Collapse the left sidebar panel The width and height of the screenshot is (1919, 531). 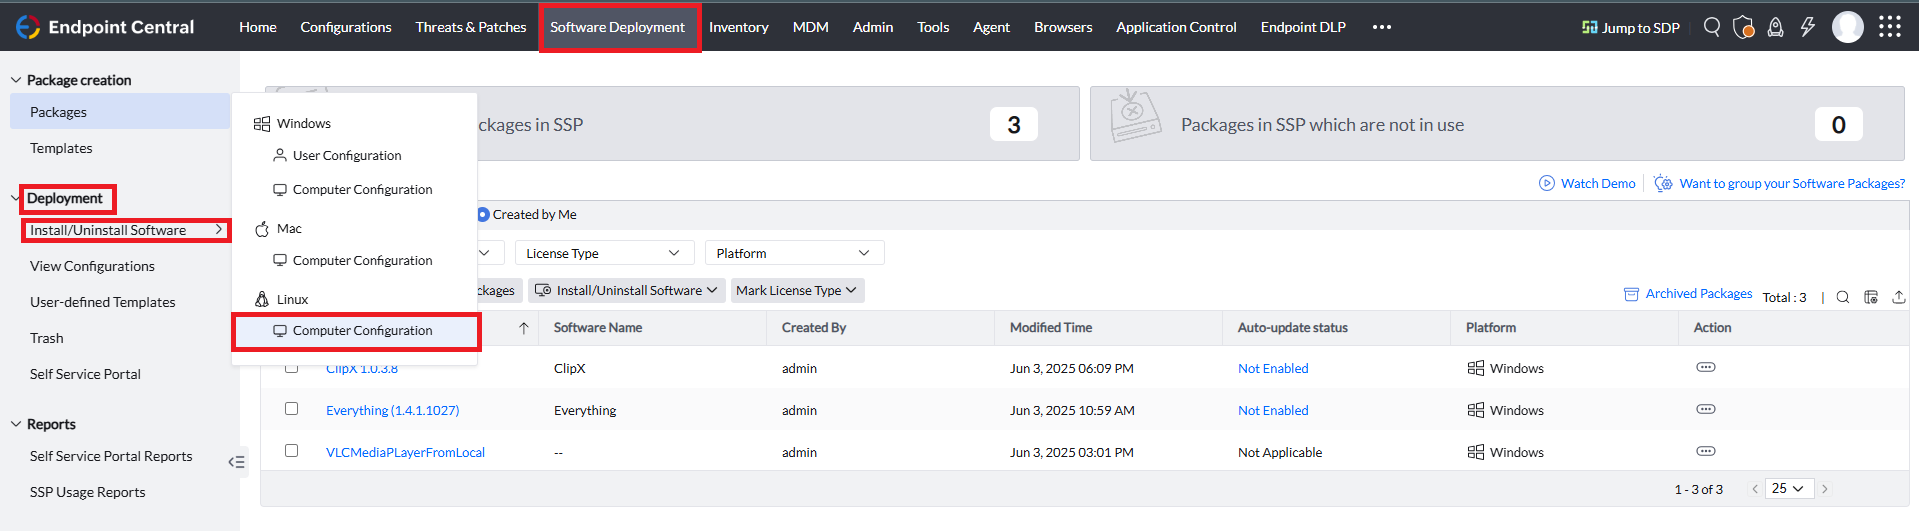[236, 462]
